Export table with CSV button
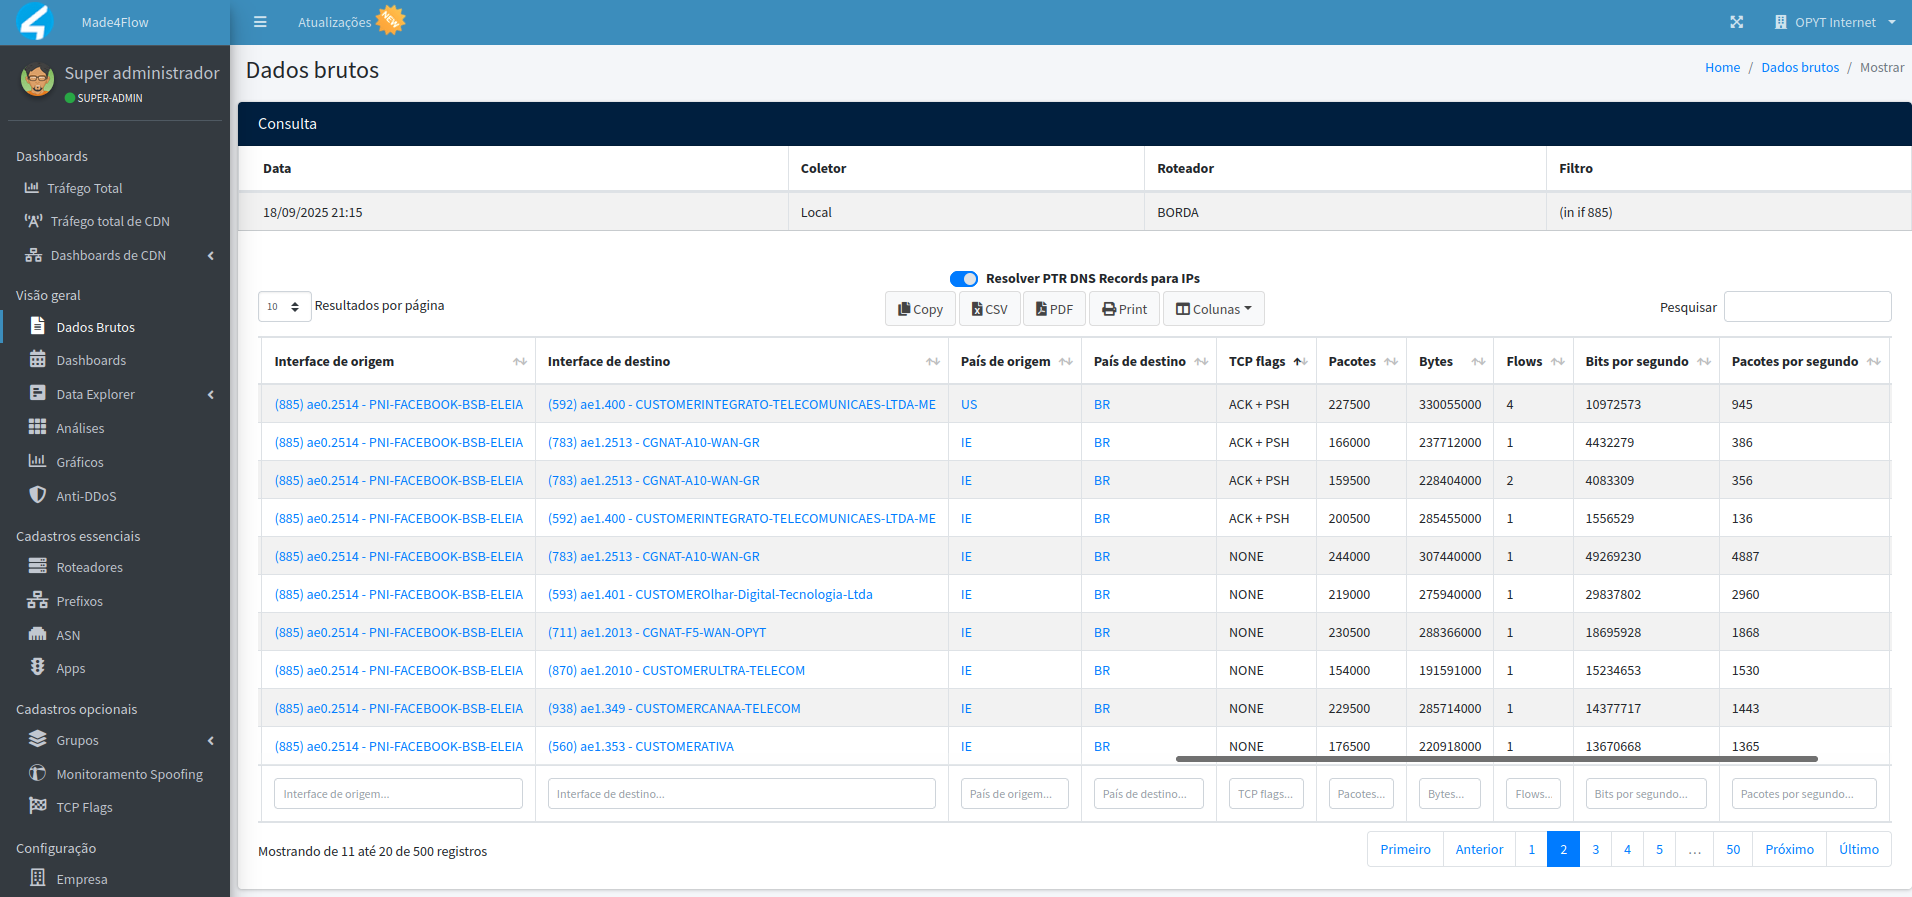1912x897 pixels. (990, 309)
